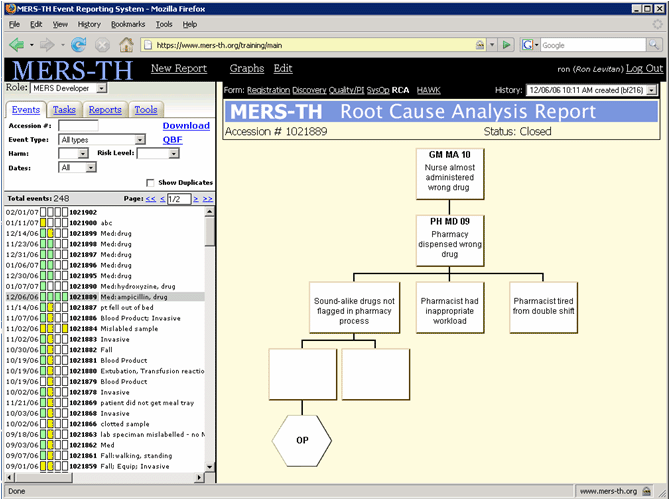Open the Risk Level dropdown
Viewport: 669px width, 499px height.
click(173, 154)
